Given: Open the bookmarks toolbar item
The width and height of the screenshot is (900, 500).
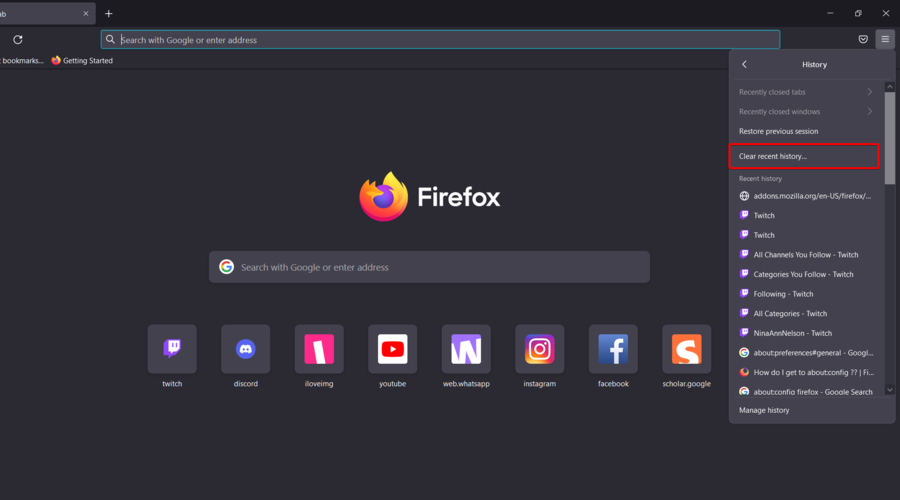Looking at the screenshot, I should [x=21, y=60].
